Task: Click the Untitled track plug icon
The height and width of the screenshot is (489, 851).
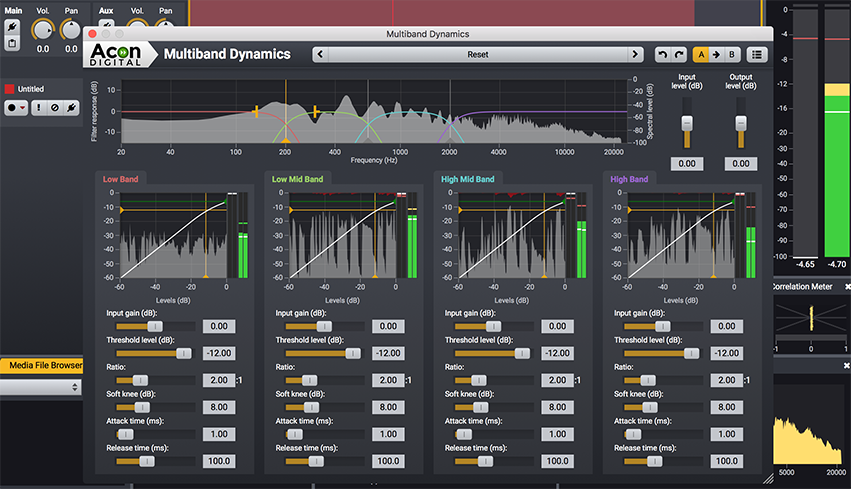Action: [x=72, y=108]
